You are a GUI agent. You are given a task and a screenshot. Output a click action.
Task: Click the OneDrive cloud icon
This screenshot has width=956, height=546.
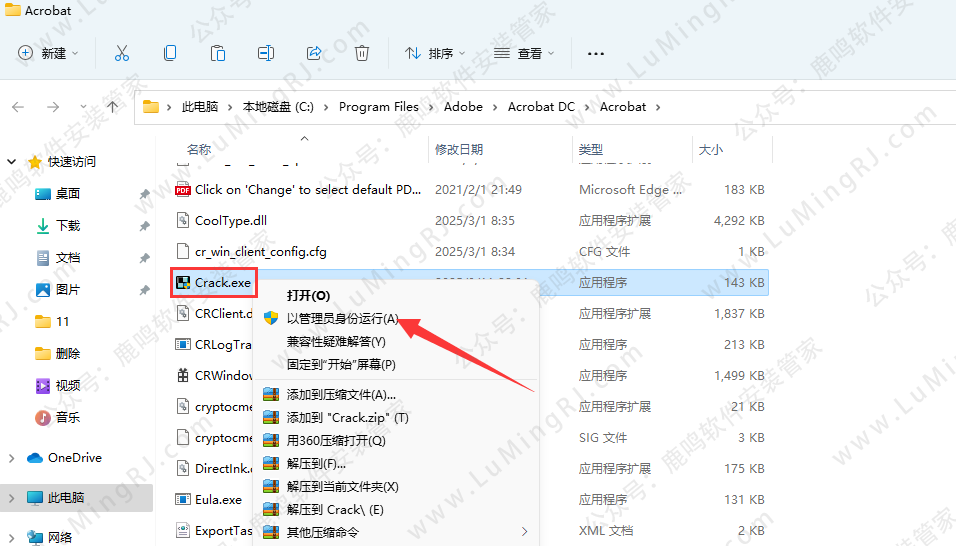click(35, 458)
